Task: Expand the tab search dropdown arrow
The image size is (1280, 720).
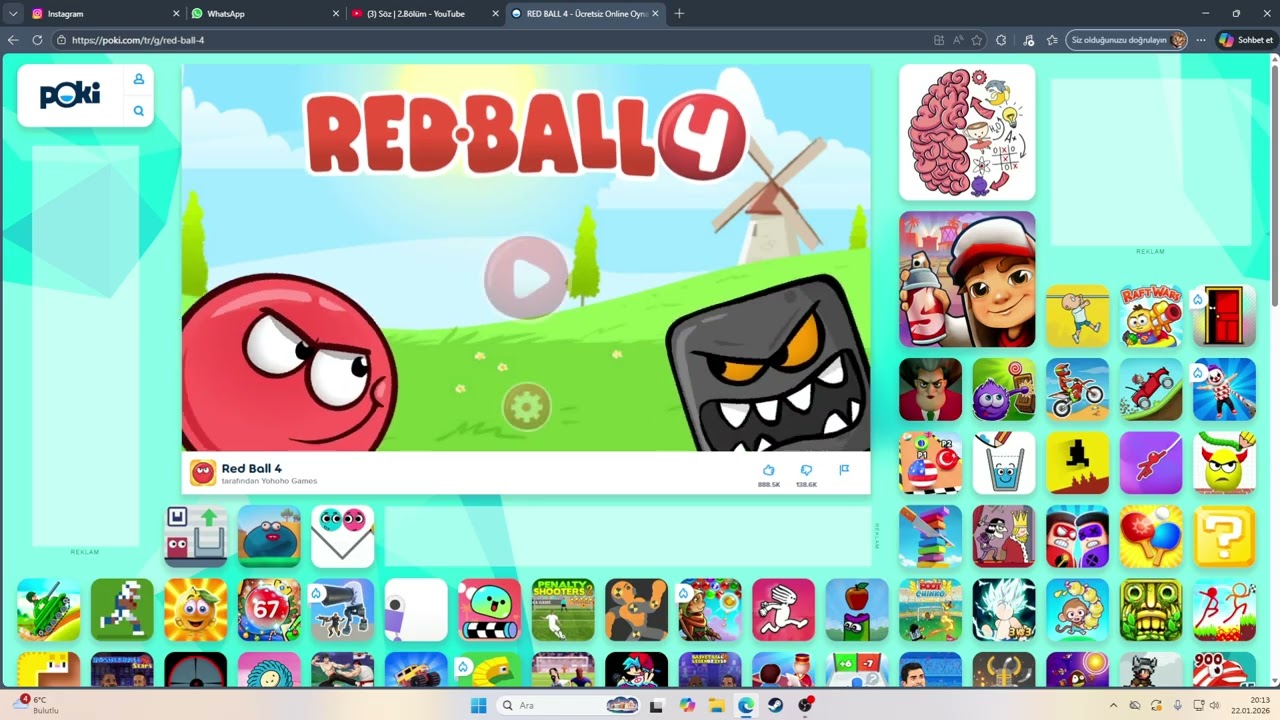Action: click(x=13, y=14)
